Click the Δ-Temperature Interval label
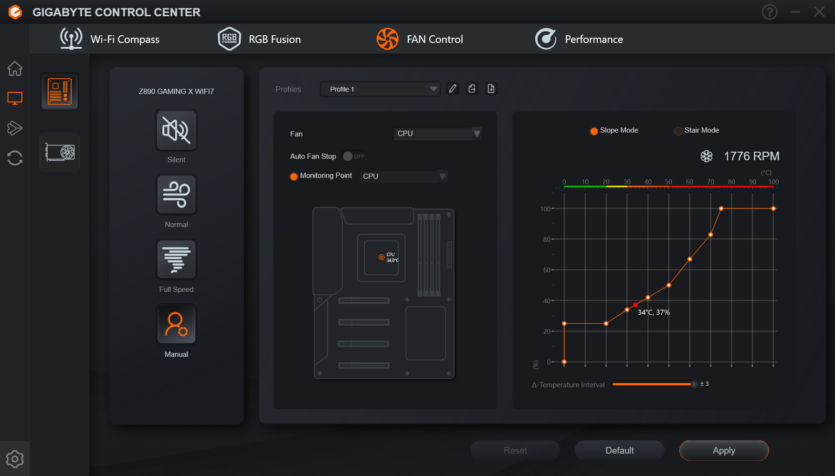Screen dimensions: 835x476 click(x=568, y=385)
